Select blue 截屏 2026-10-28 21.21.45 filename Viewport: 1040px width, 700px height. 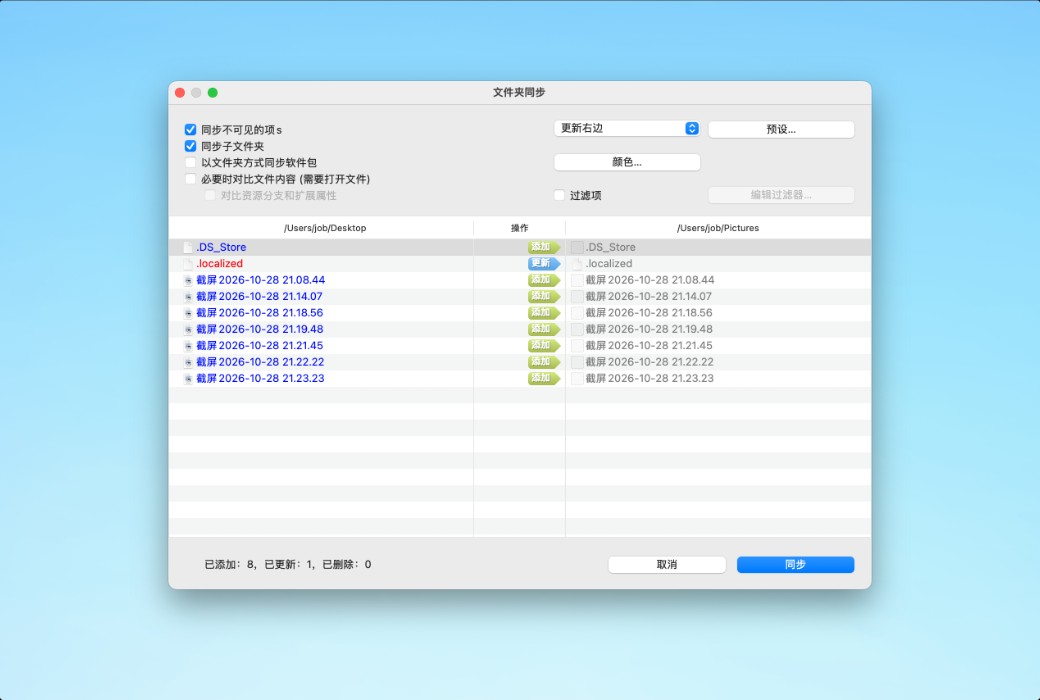[259, 346]
